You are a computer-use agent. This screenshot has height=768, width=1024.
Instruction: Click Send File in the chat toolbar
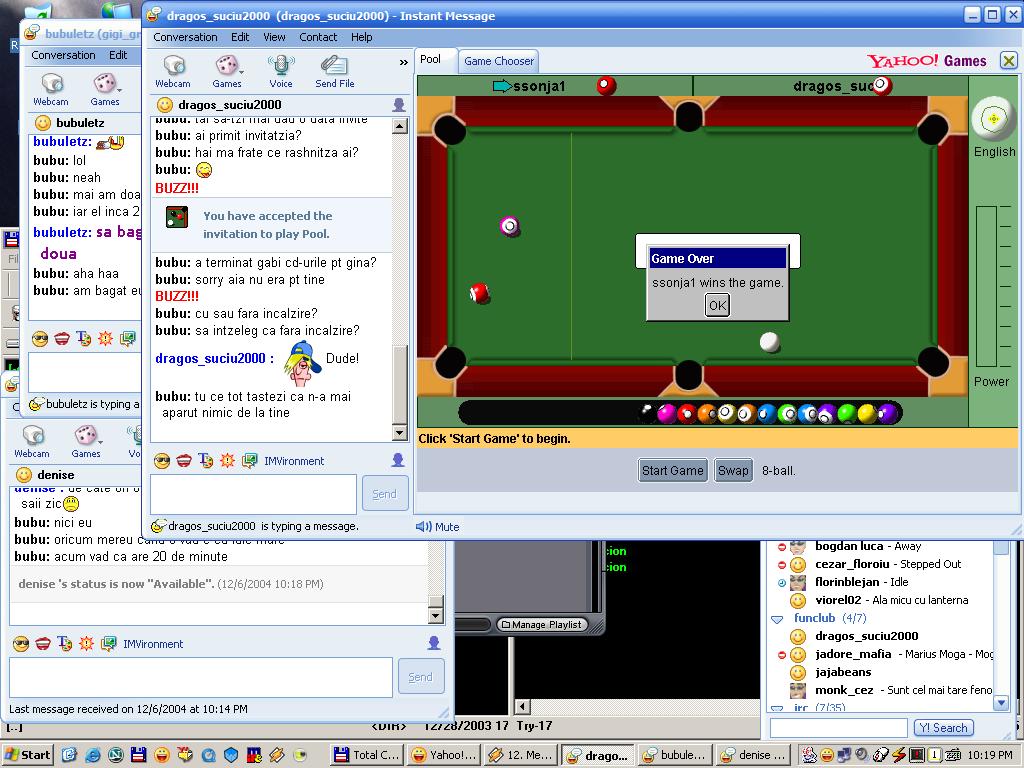click(334, 71)
